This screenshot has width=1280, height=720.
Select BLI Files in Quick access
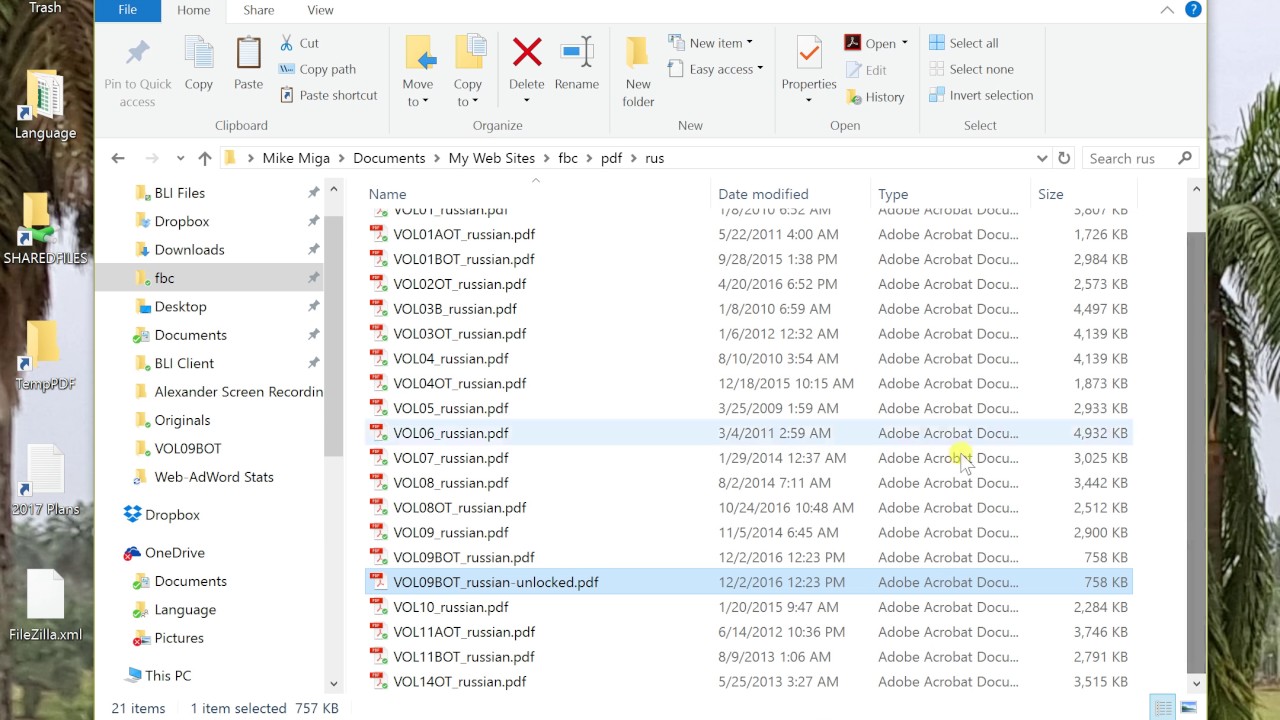179,192
